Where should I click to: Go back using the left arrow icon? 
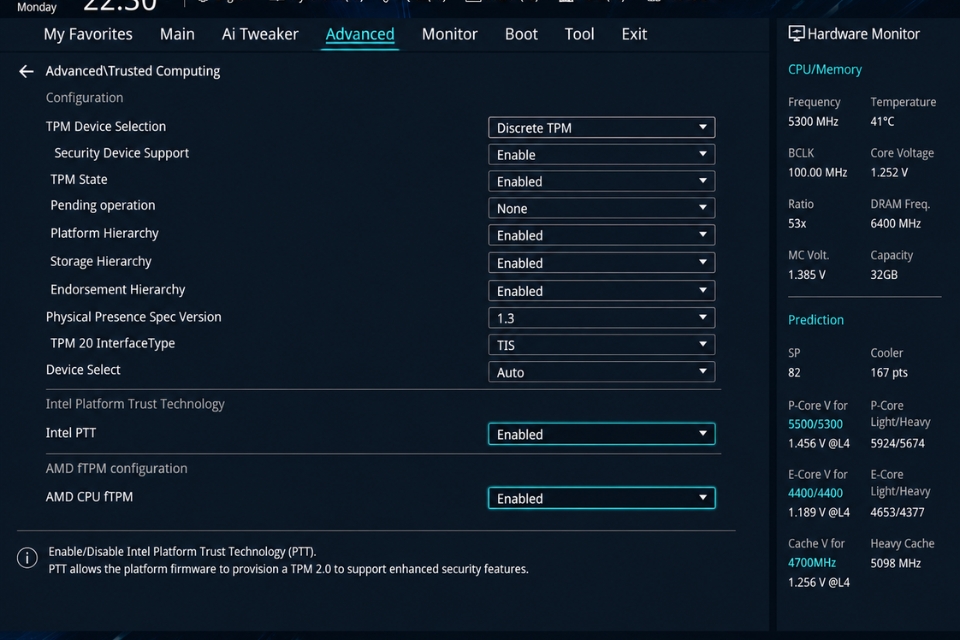point(26,72)
